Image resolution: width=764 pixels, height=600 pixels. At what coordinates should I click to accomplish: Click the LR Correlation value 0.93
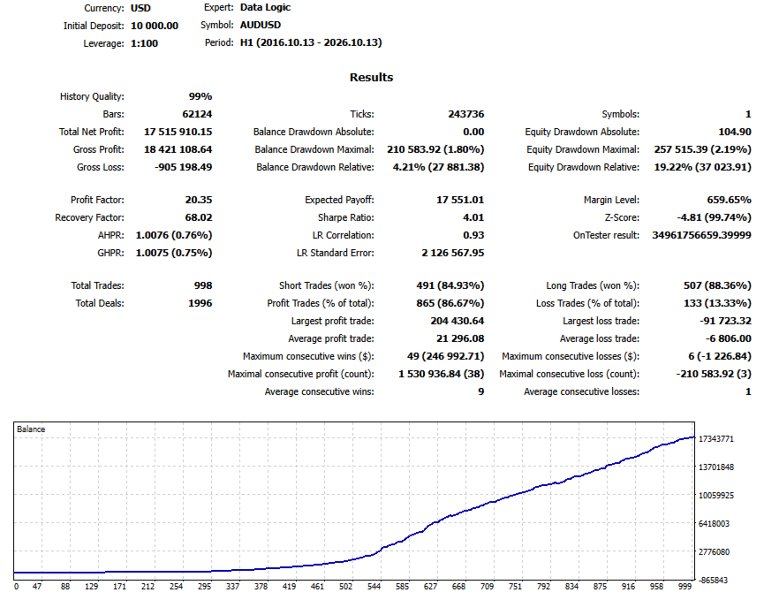474,235
